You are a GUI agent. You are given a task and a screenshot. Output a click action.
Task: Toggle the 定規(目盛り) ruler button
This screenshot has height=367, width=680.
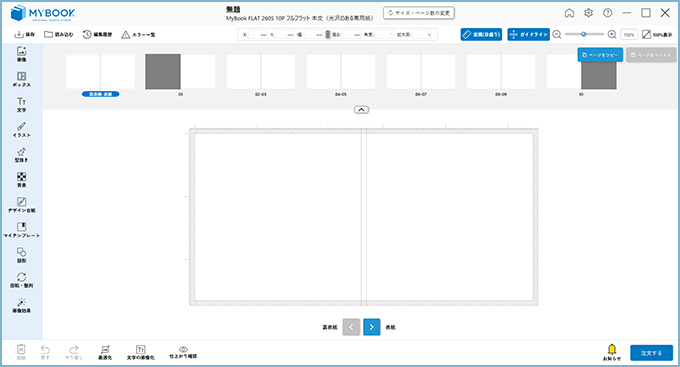click(481, 34)
